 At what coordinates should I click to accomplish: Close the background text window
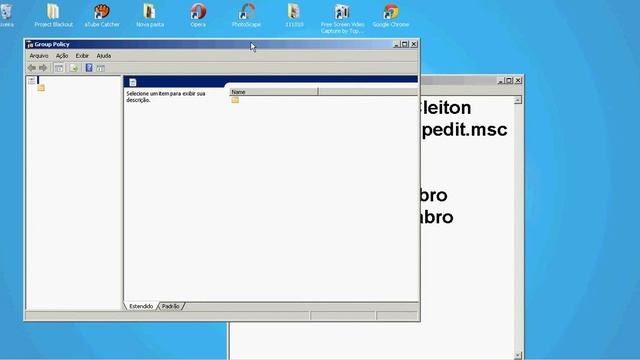click(x=518, y=80)
